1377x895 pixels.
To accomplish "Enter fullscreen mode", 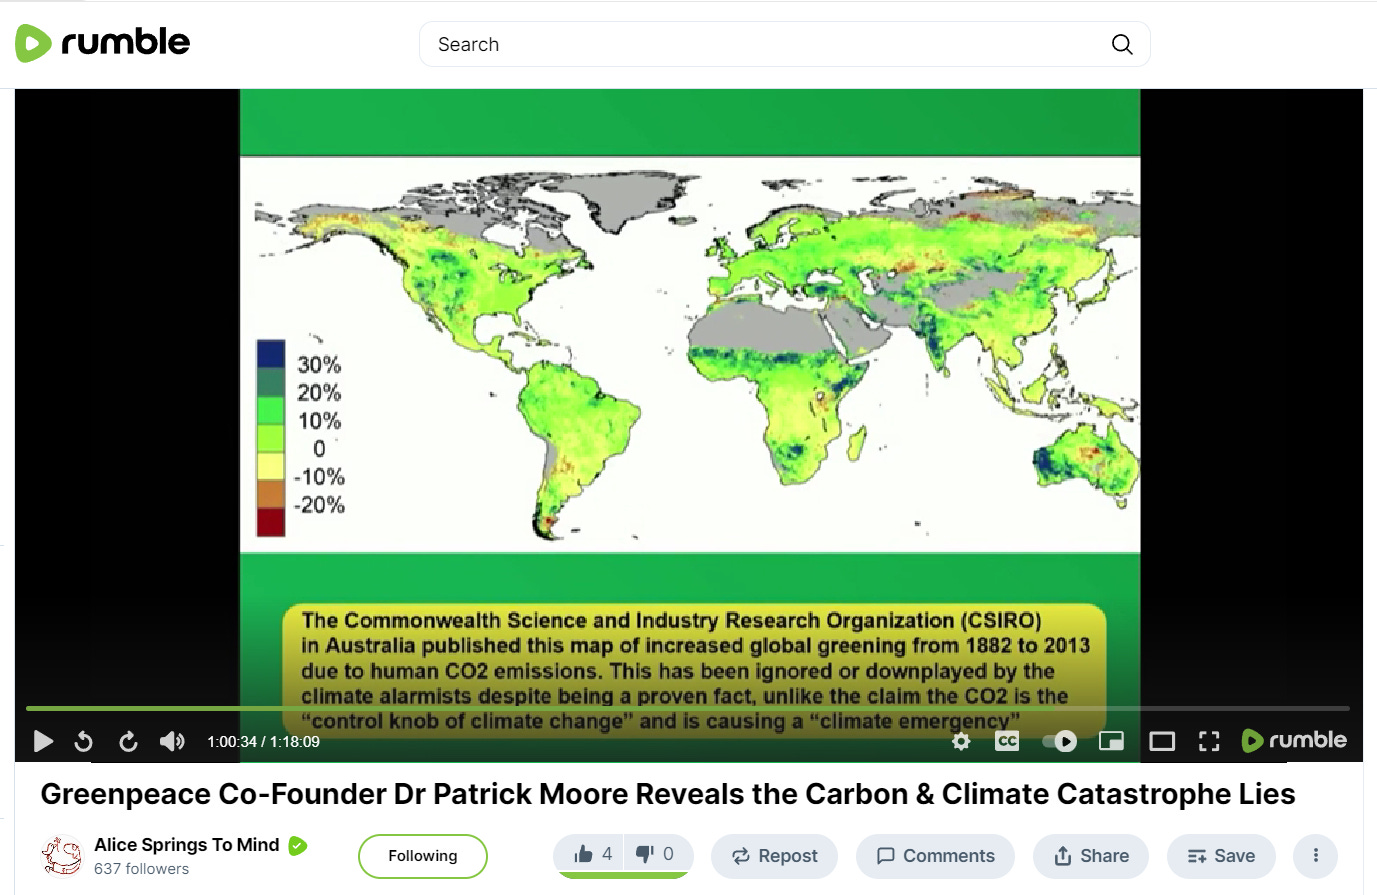I will [x=1209, y=741].
